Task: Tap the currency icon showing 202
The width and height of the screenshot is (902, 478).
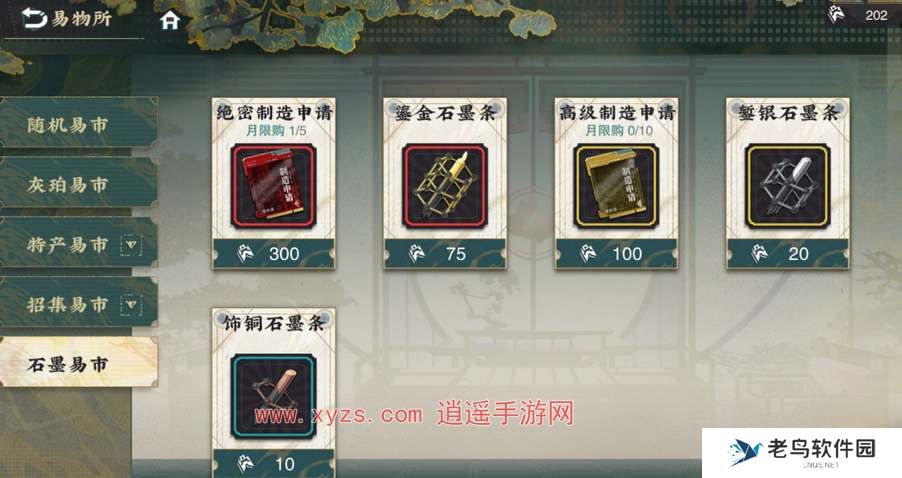Action: pos(836,14)
